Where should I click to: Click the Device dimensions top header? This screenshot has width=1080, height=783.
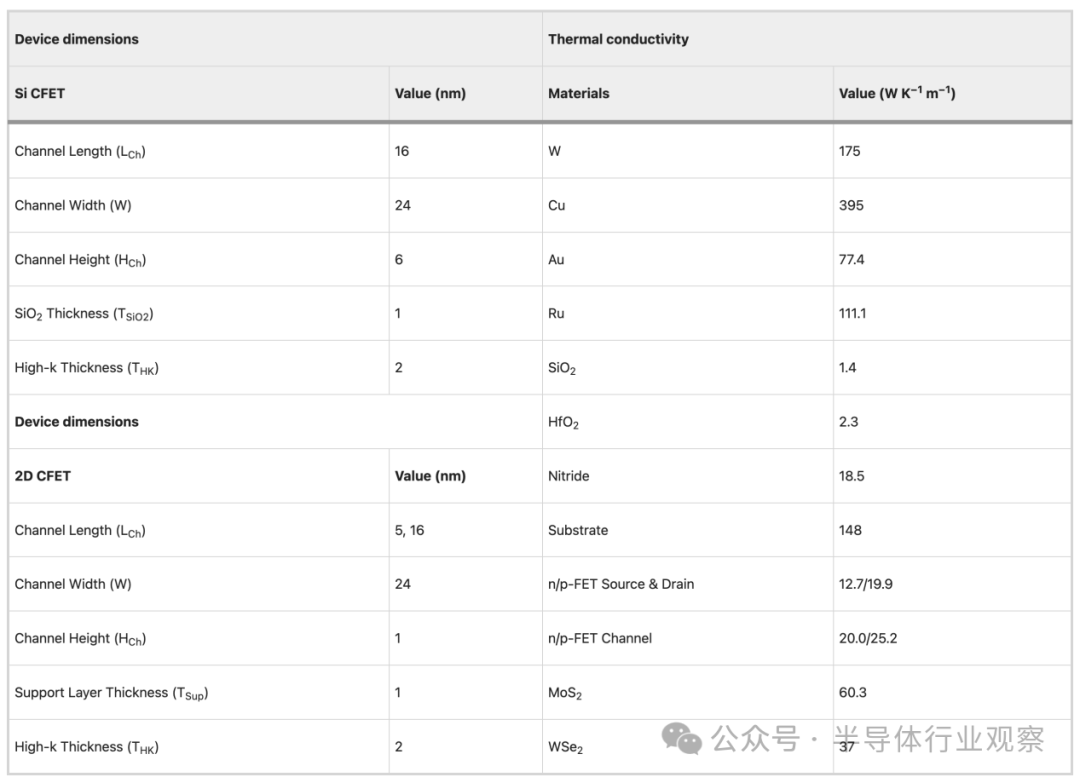[76, 39]
